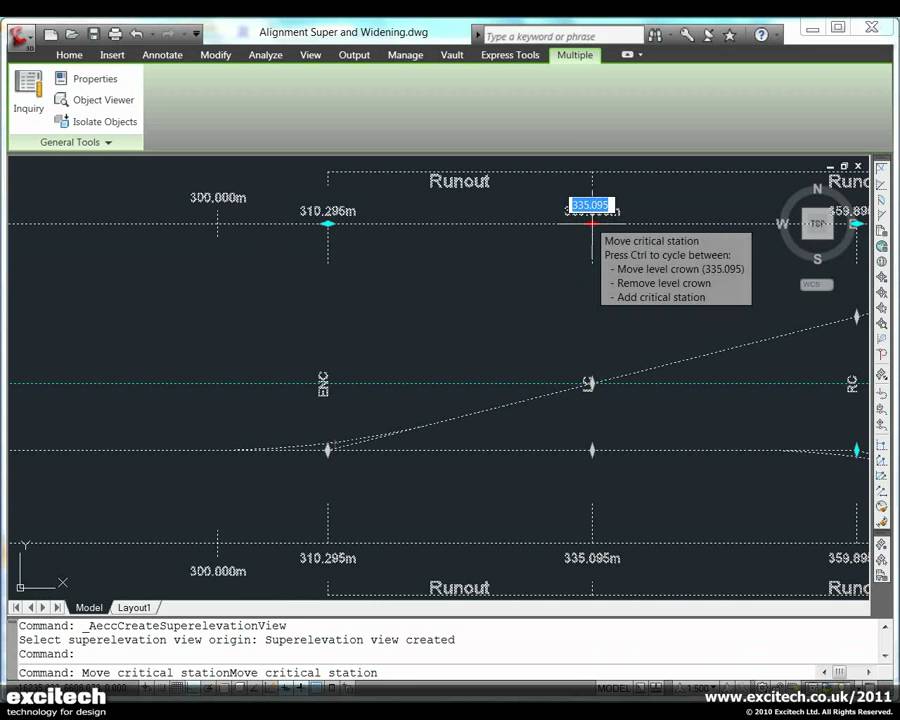Image resolution: width=900 pixels, height=720 pixels.
Task: Expand the InfoCenter arrow left of search box
Action: point(478,36)
